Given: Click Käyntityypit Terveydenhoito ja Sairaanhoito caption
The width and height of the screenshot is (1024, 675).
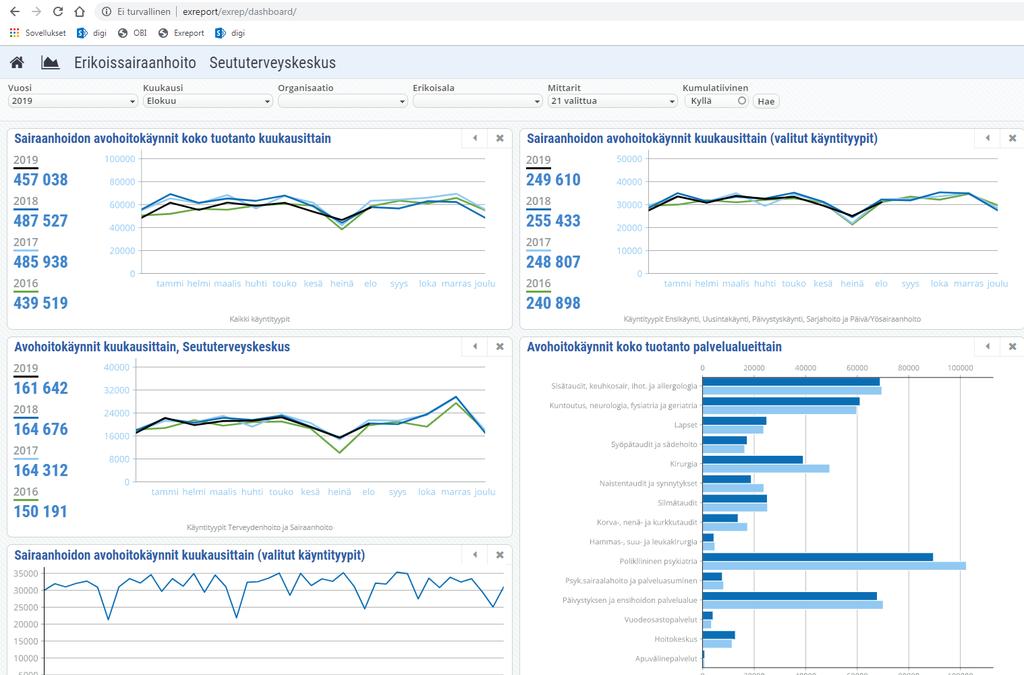Looking at the screenshot, I should click(x=260, y=527).
